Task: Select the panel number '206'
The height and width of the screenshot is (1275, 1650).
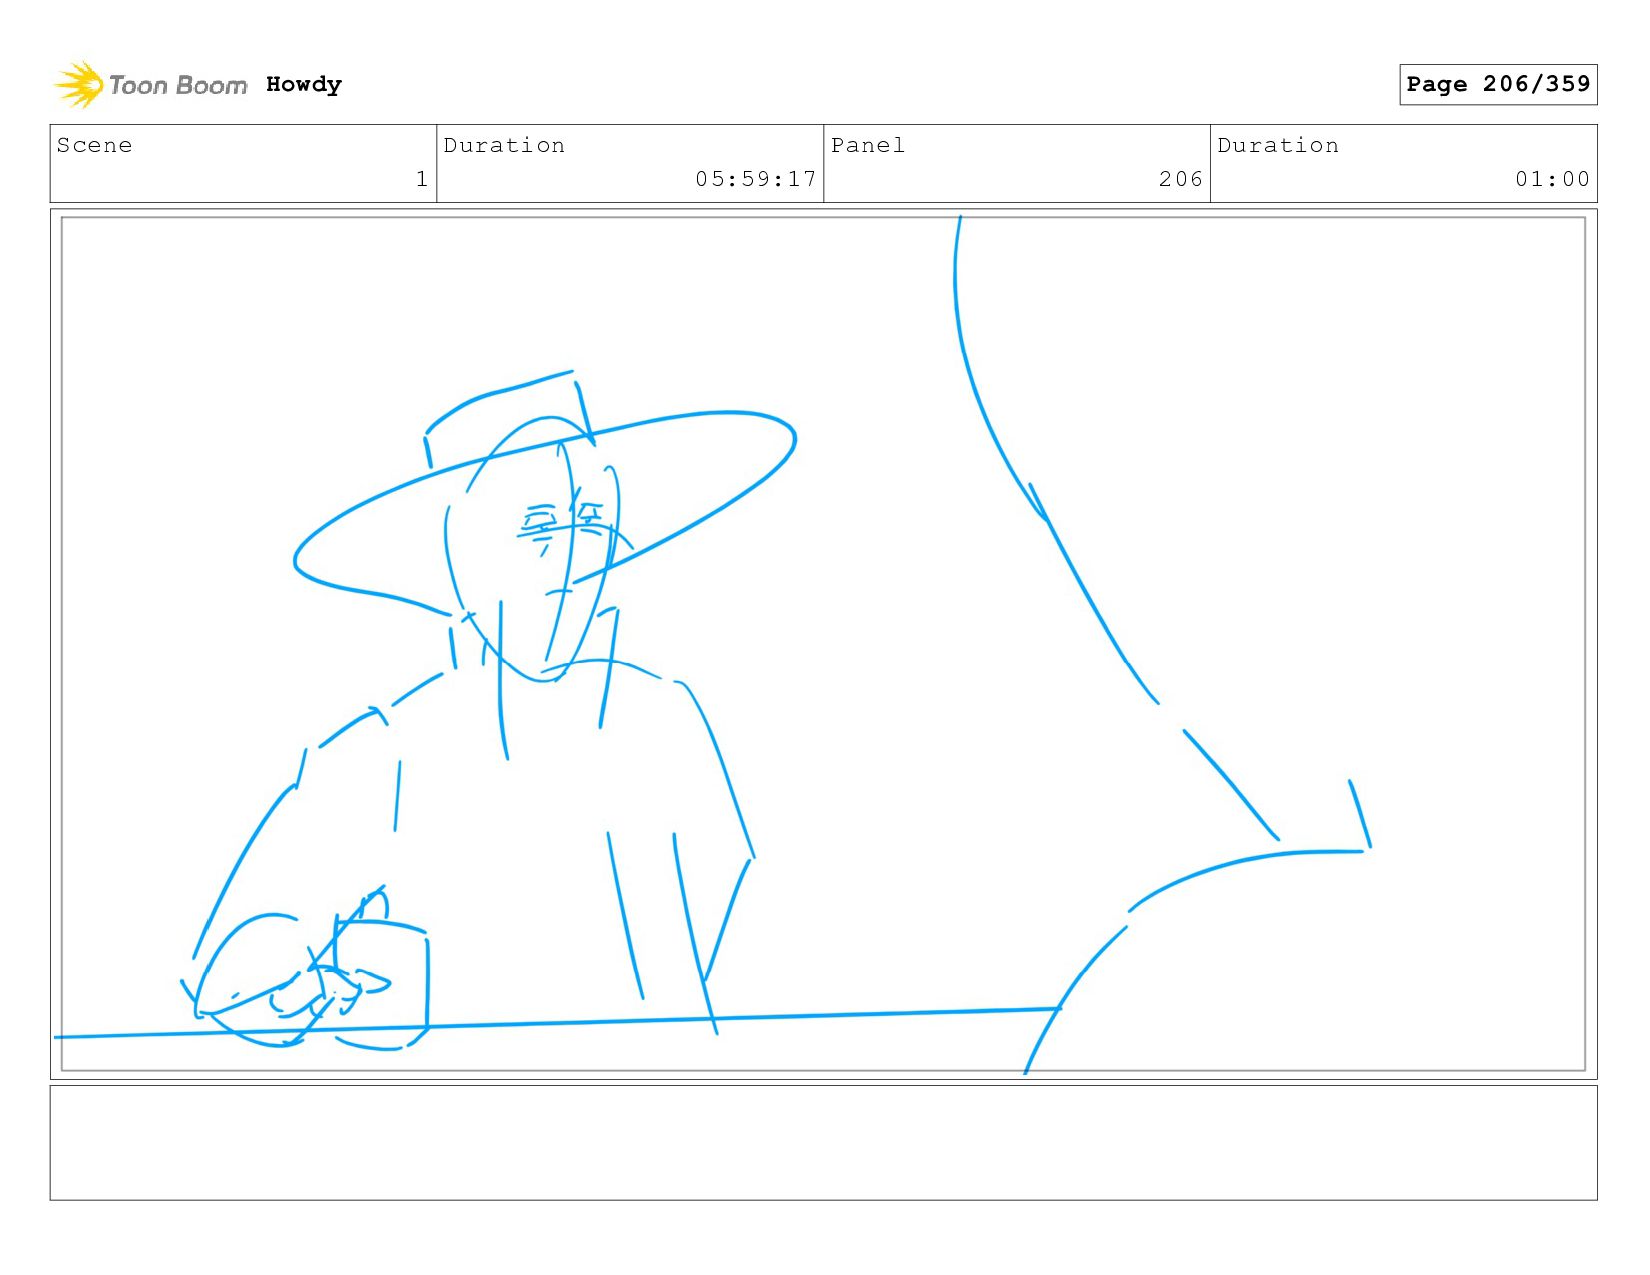Action: pos(1181,179)
